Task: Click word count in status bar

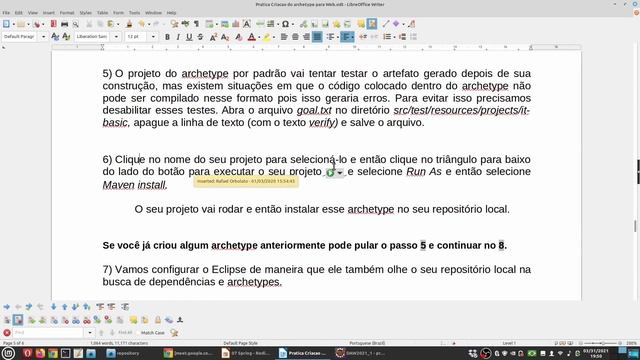Action: coord(119,343)
